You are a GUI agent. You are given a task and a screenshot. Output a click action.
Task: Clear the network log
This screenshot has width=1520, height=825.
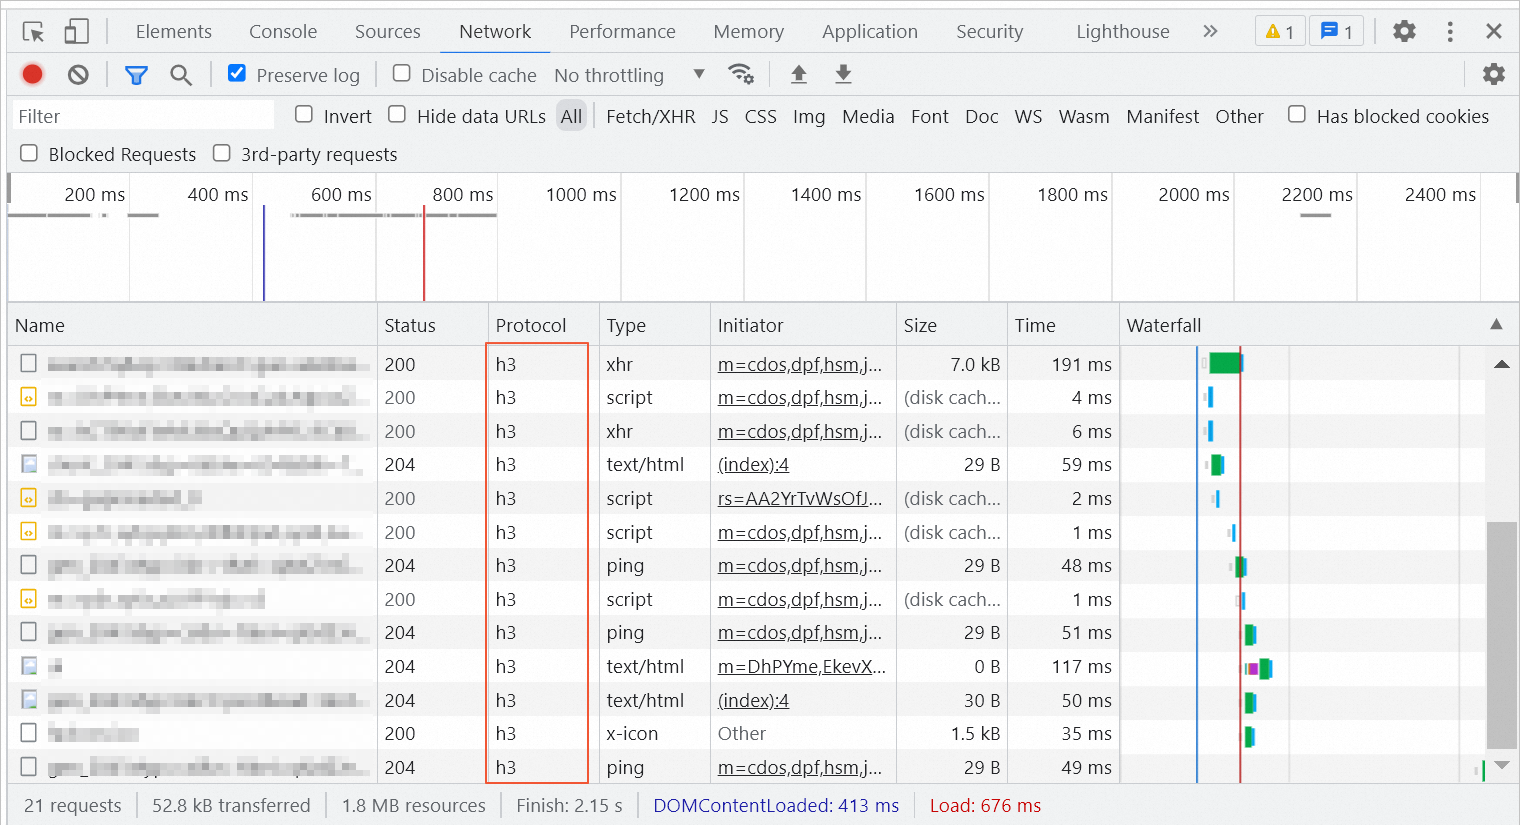pos(78,74)
